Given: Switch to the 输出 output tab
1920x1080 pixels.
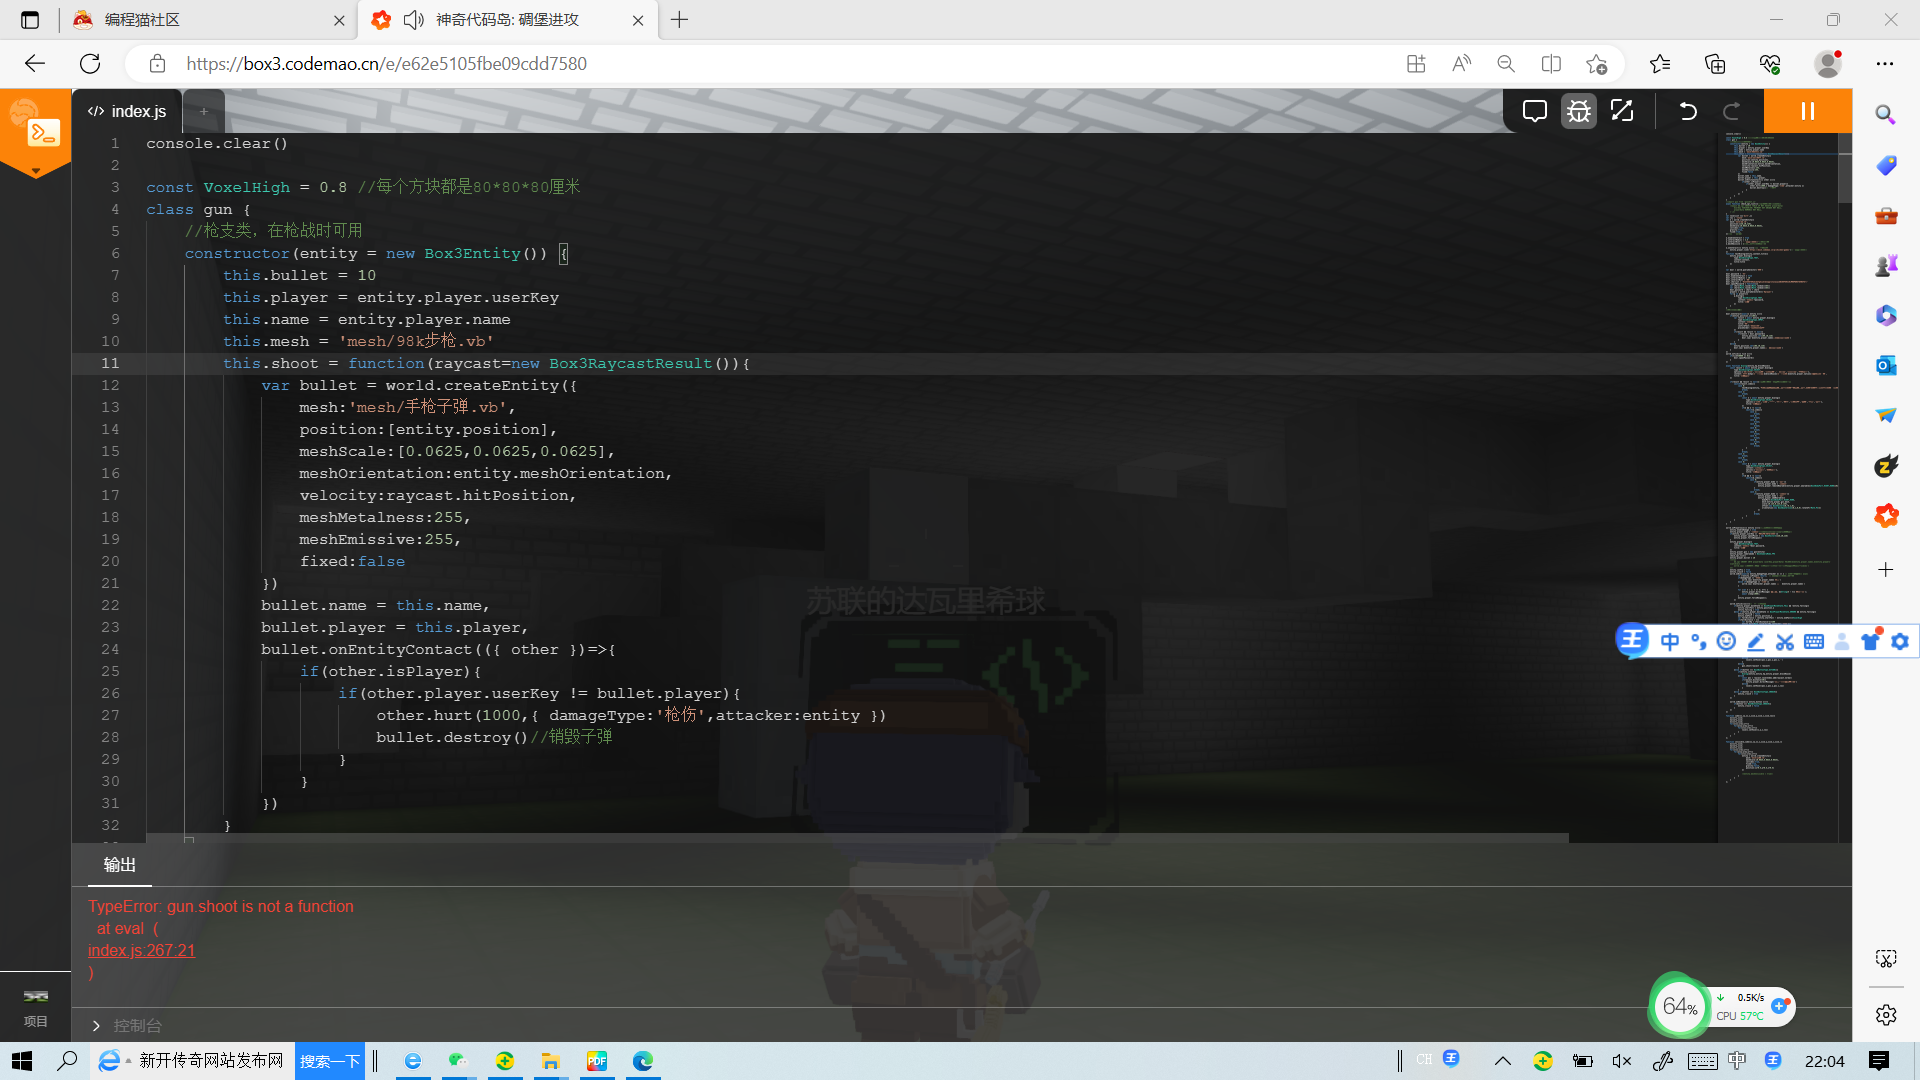Looking at the screenshot, I should (x=120, y=865).
